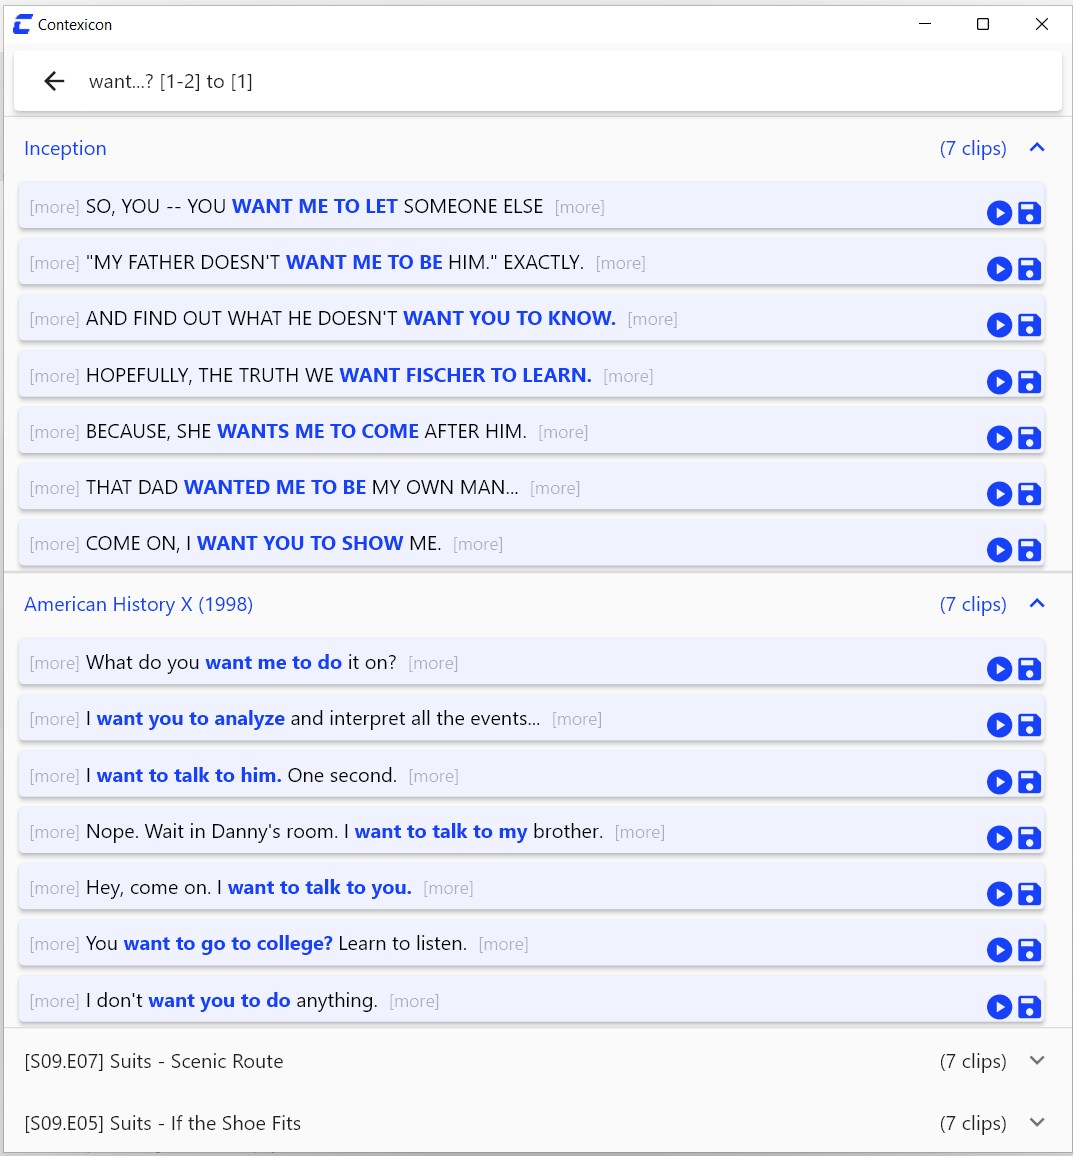Show following context after 'HIM." EXACTLY.'
Image resolution: width=1073 pixels, height=1156 pixels.
[620, 263]
